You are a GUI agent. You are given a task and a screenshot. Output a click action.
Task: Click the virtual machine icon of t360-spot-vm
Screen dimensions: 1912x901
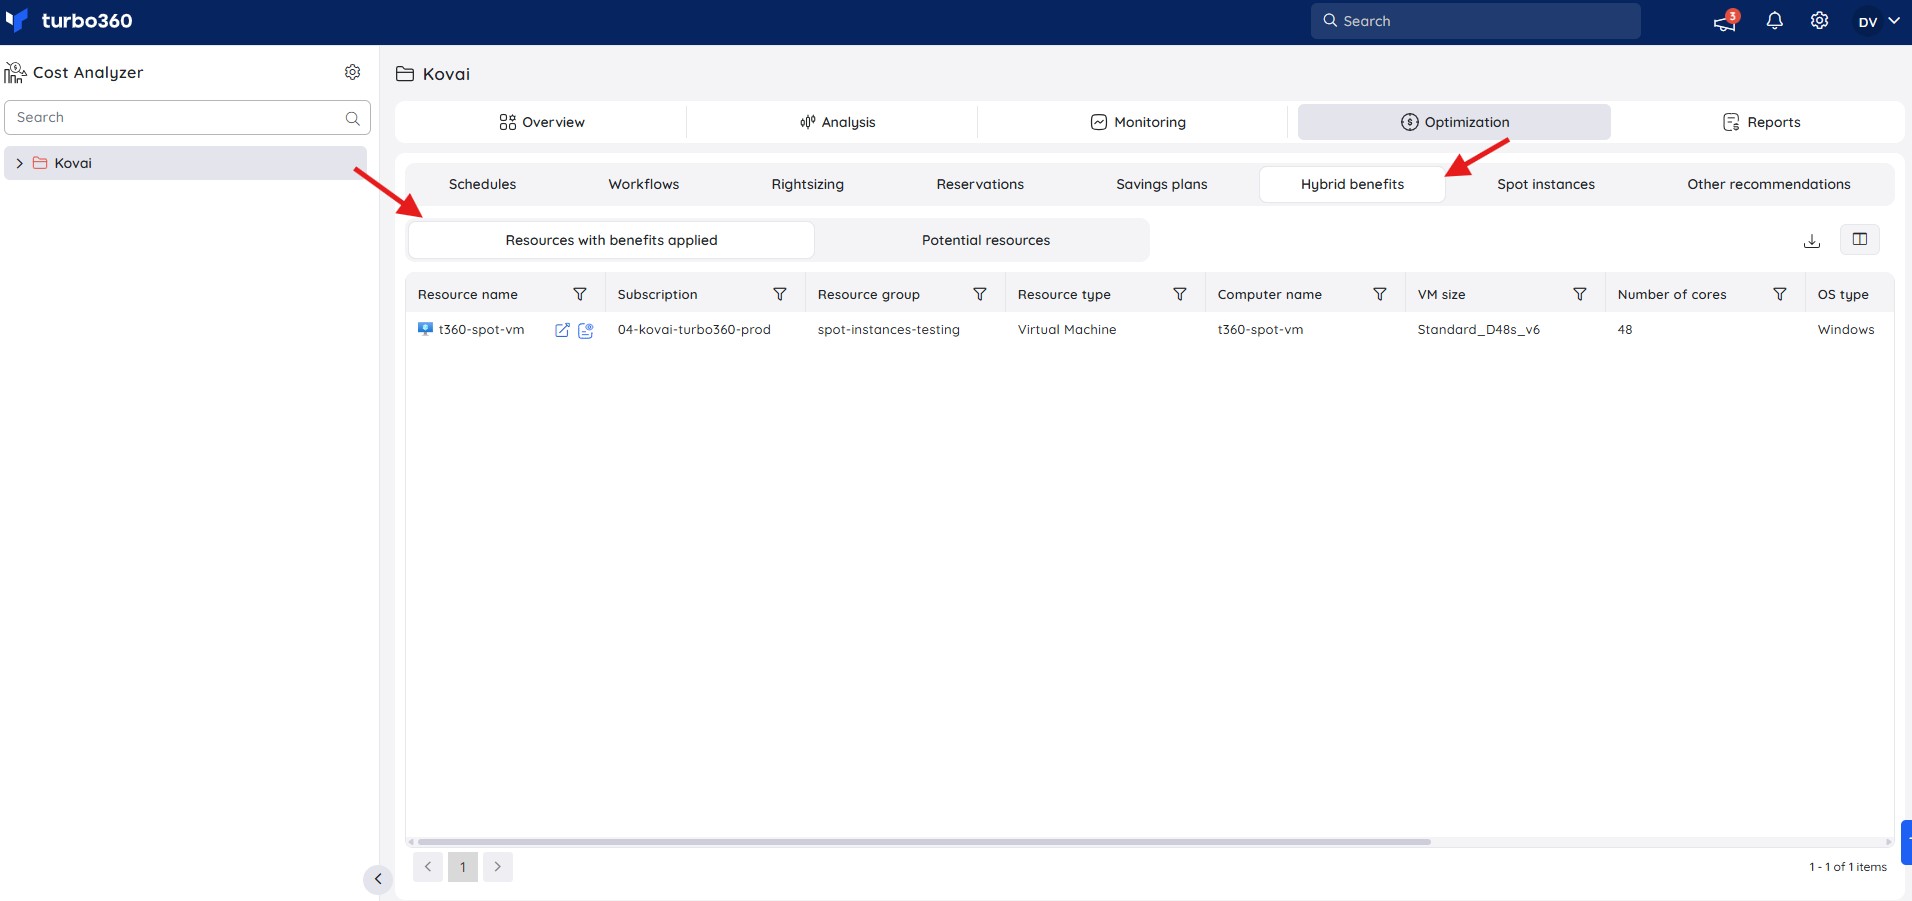(x=426, y=329)
